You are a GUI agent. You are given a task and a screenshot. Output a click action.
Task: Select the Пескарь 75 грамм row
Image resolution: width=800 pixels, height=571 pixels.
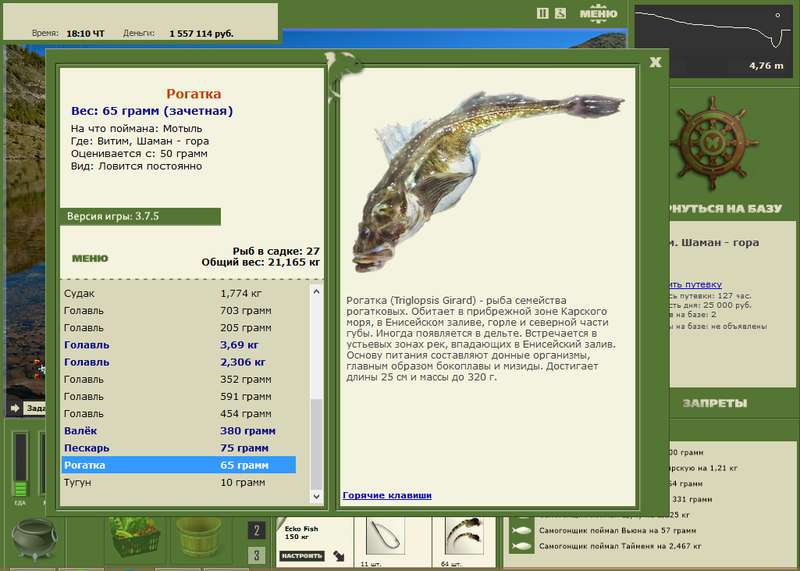click(179, 448)
